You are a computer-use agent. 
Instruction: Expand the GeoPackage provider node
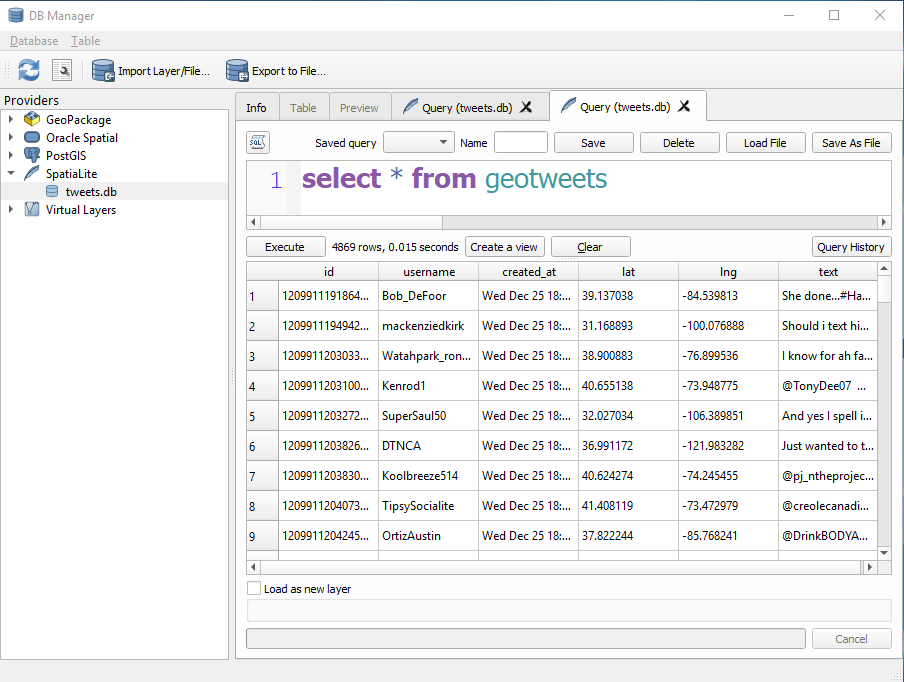11,120
